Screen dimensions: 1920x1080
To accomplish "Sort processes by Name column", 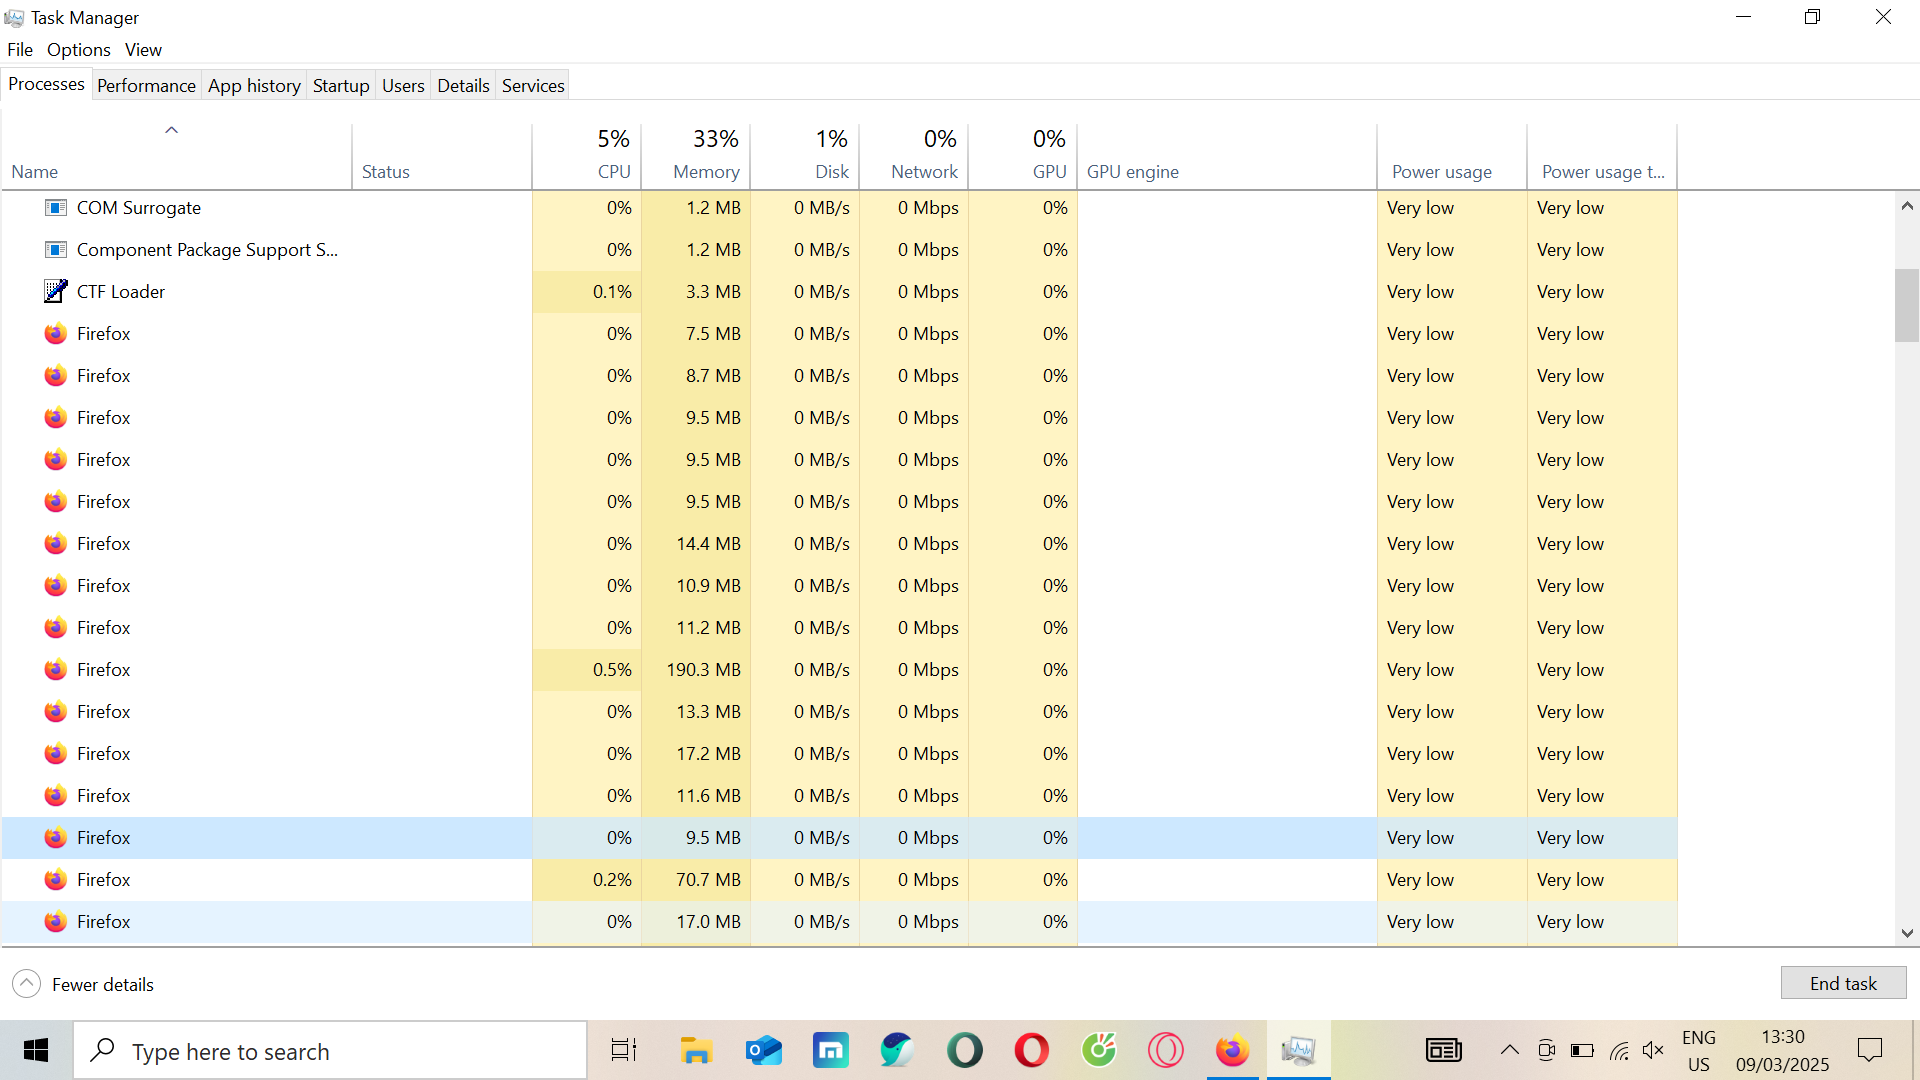I will click(176, 157).
